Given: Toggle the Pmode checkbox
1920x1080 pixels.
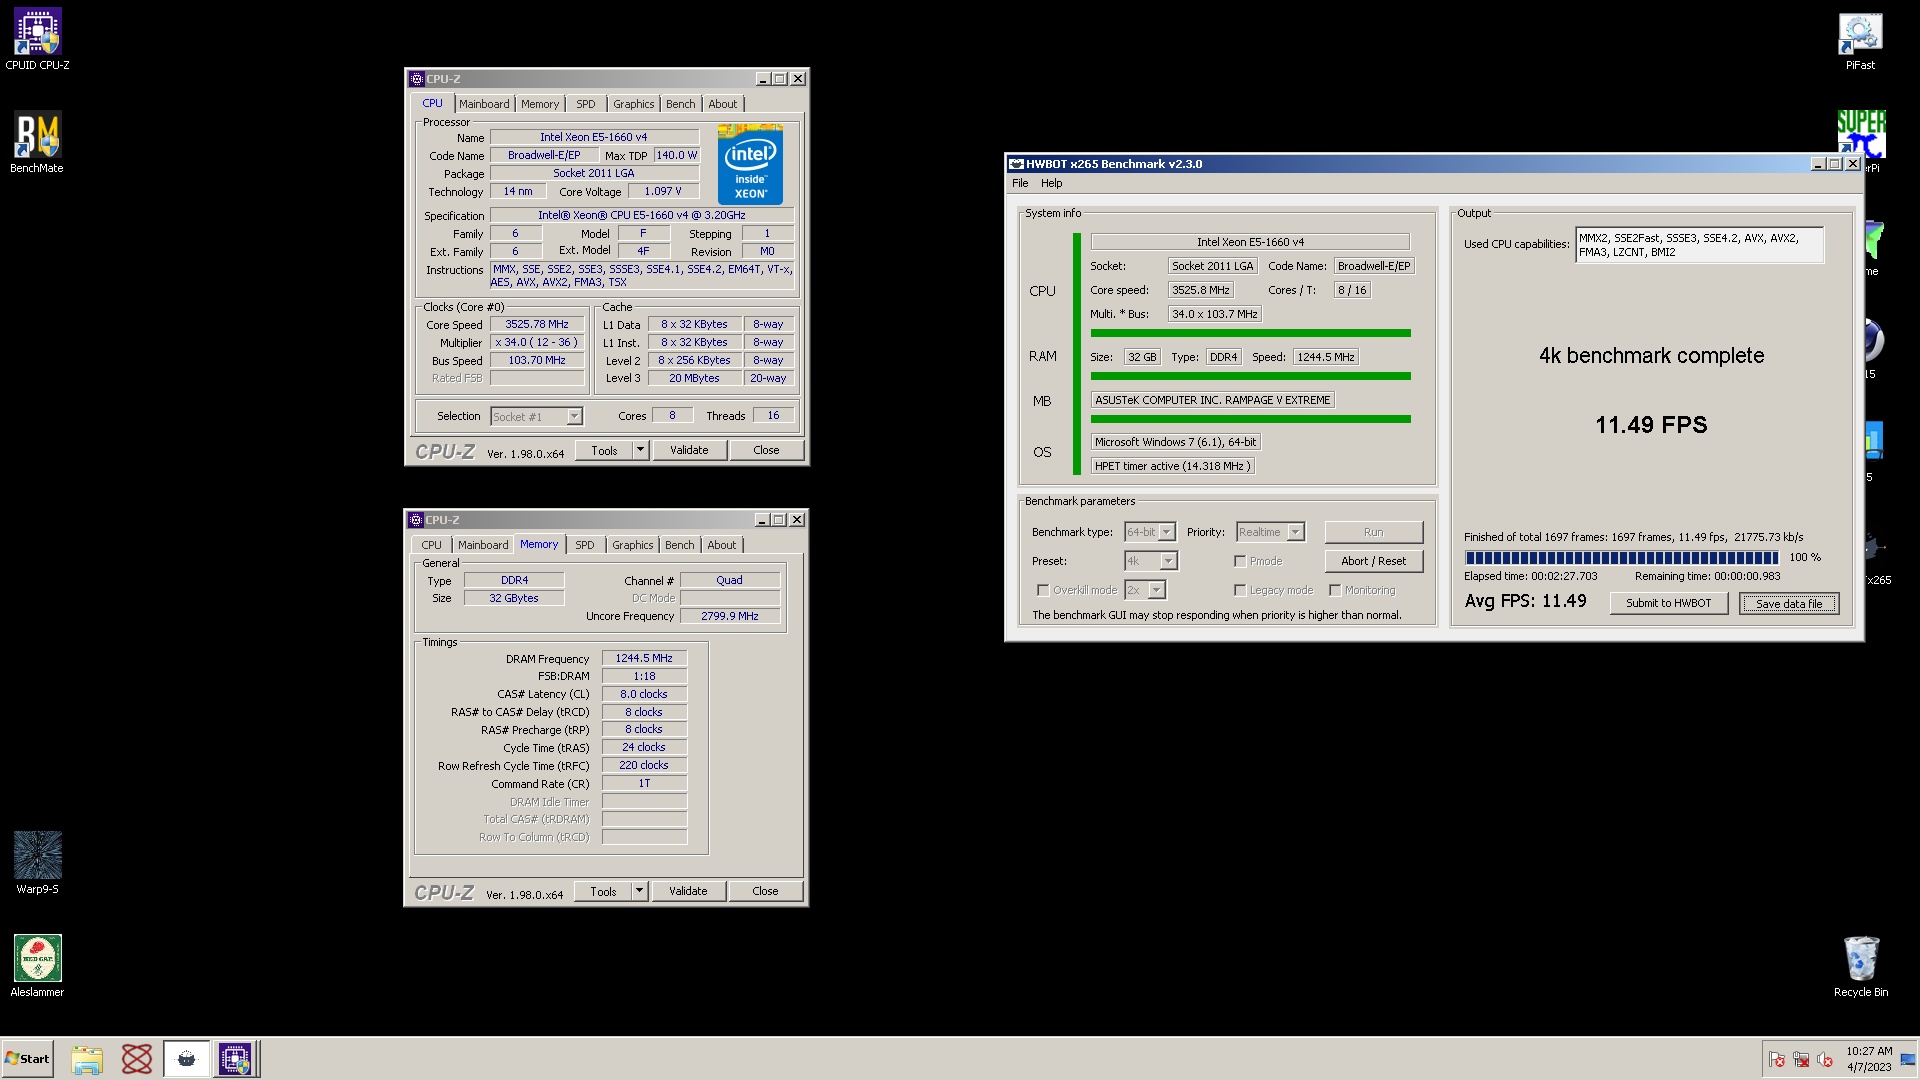Looking at the screenshot, I should click(x=1240, y=561).
